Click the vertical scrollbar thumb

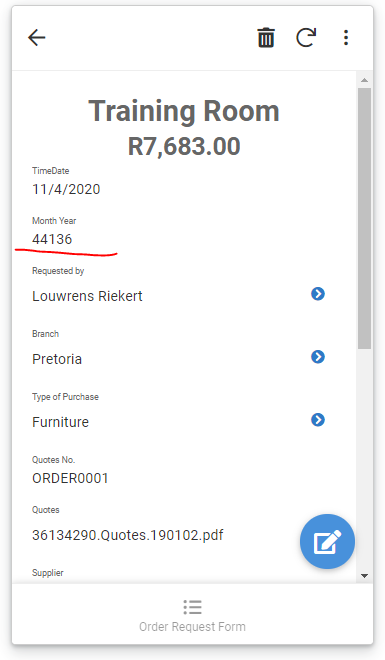click(x=364, y=218)
